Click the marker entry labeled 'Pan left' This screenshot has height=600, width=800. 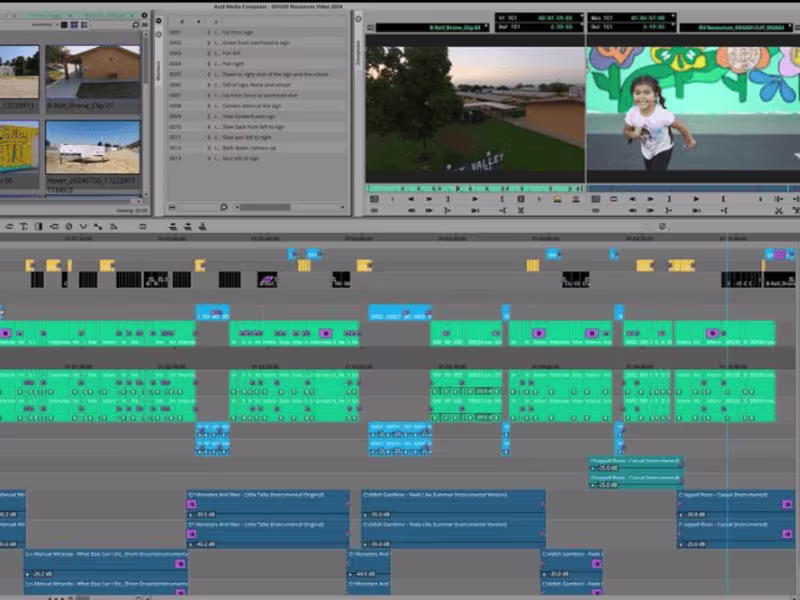tap(232, 53)
